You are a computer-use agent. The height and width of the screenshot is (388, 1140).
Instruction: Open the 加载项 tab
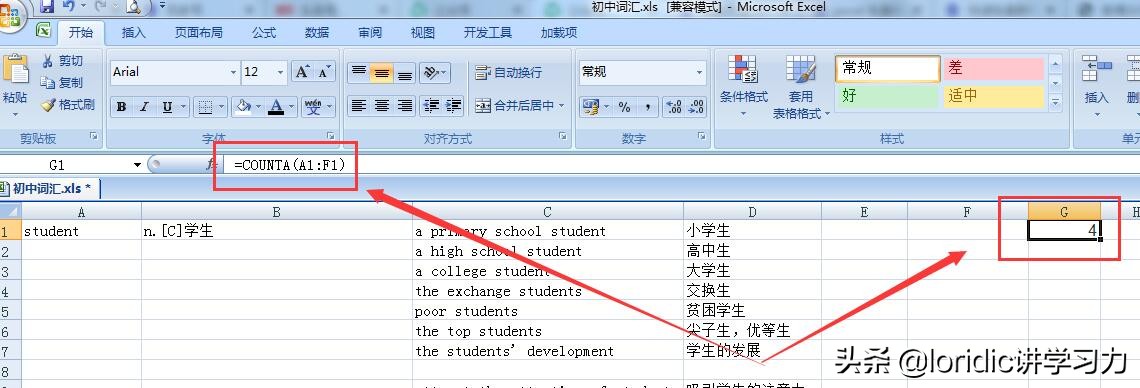559,33
